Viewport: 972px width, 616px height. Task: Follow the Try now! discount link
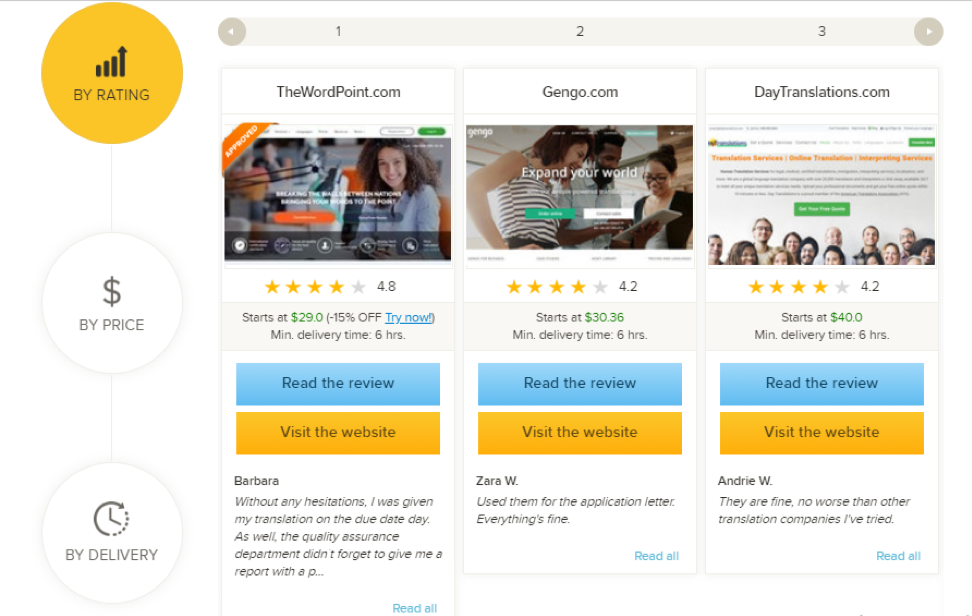coord(409,317)
